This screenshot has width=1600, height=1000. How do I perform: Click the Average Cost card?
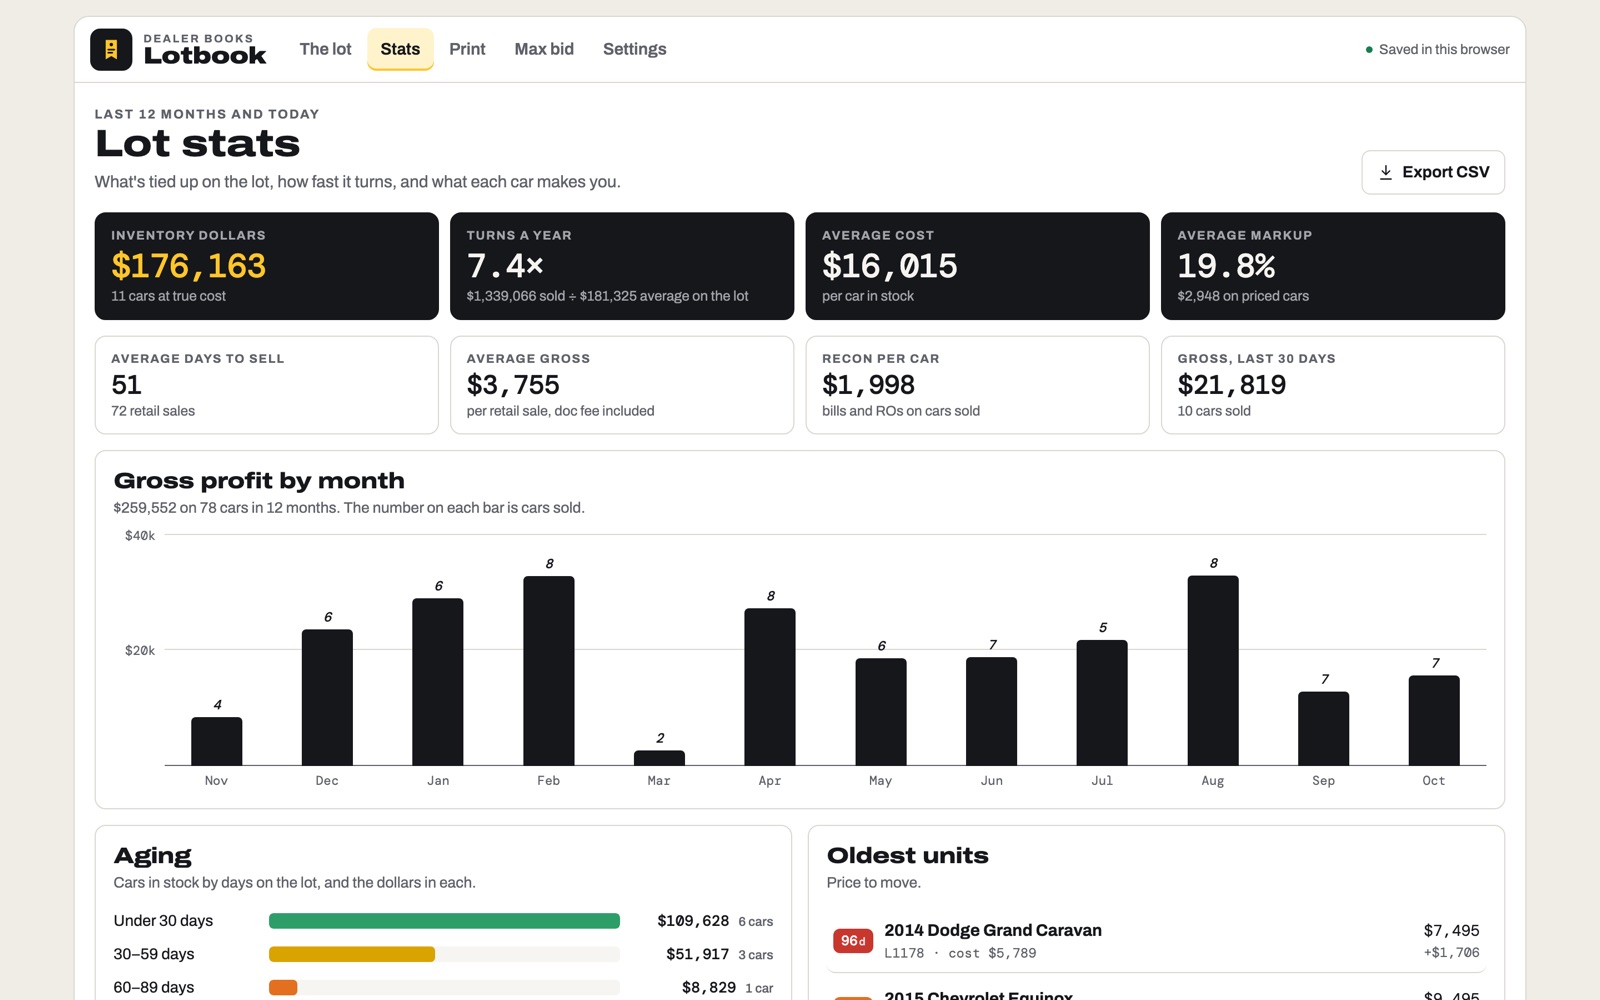[977, 266]
